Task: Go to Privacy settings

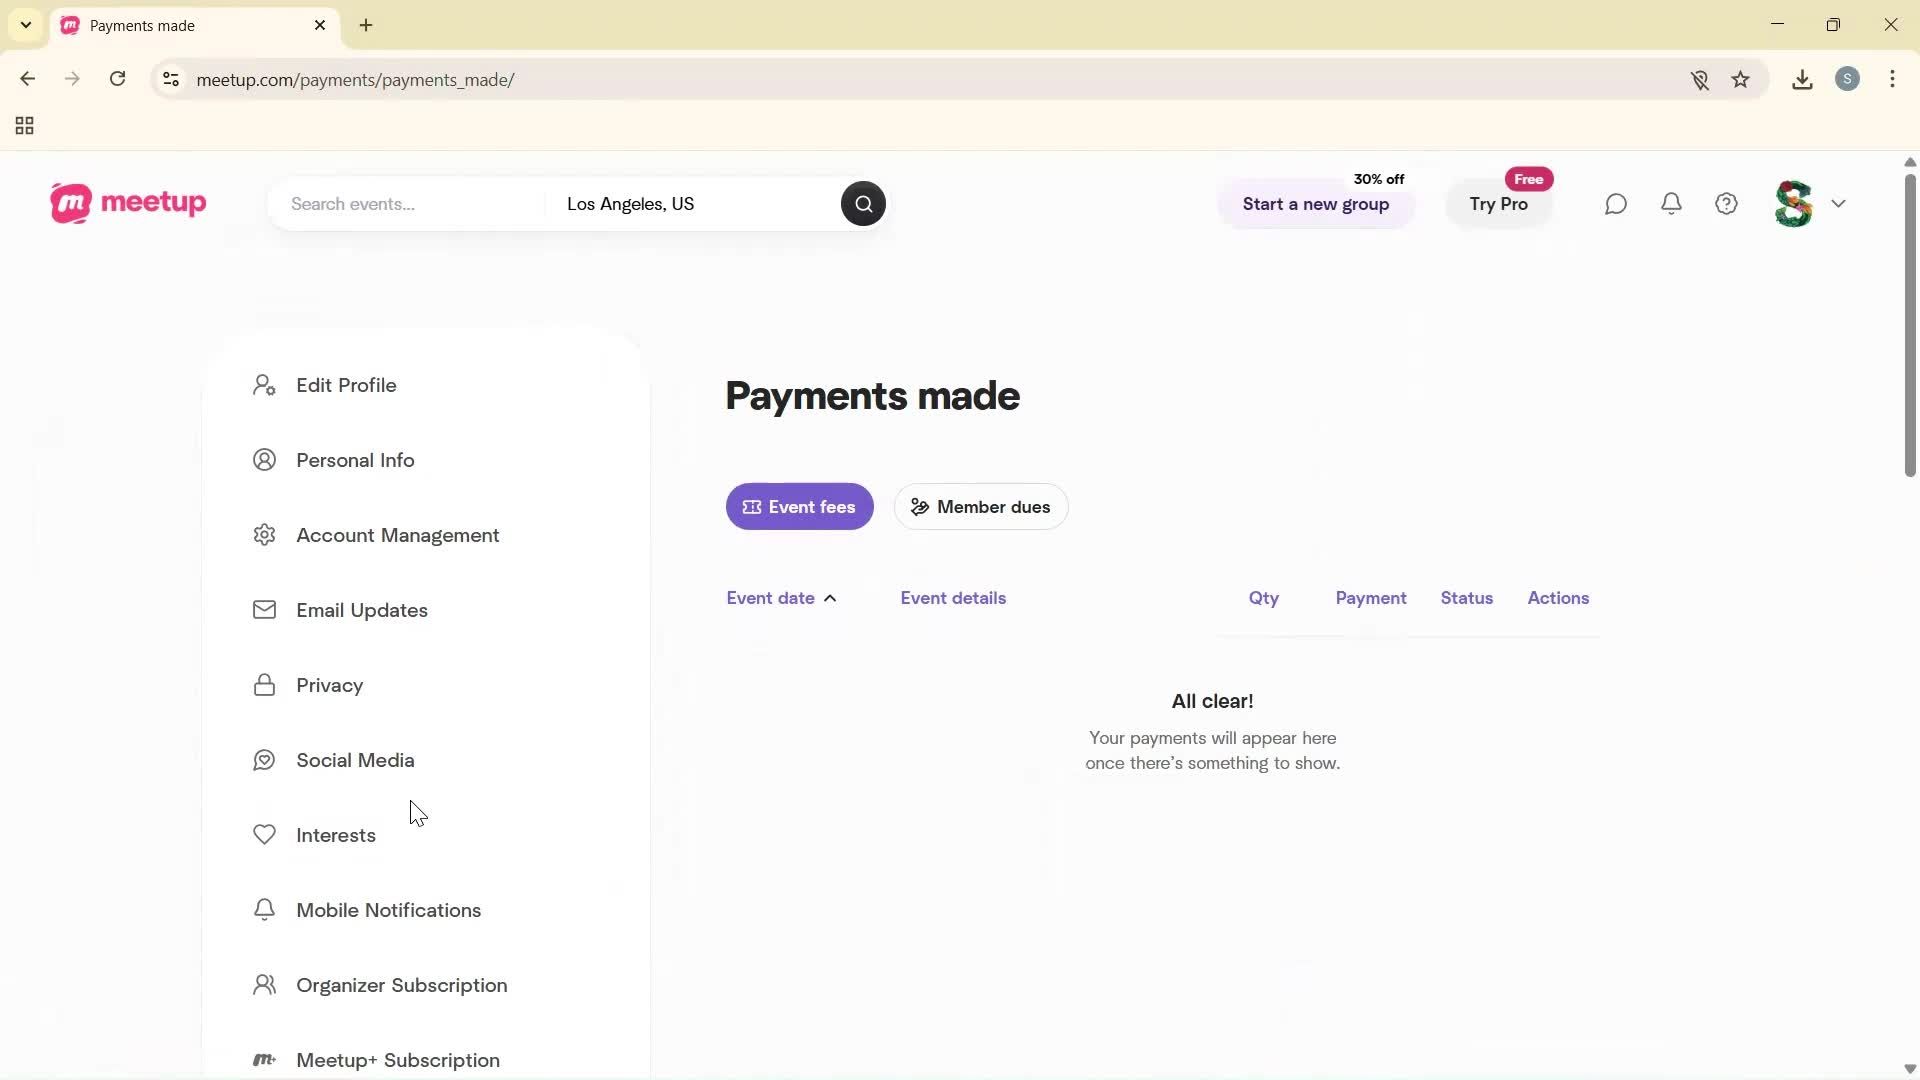Action: 329,685
